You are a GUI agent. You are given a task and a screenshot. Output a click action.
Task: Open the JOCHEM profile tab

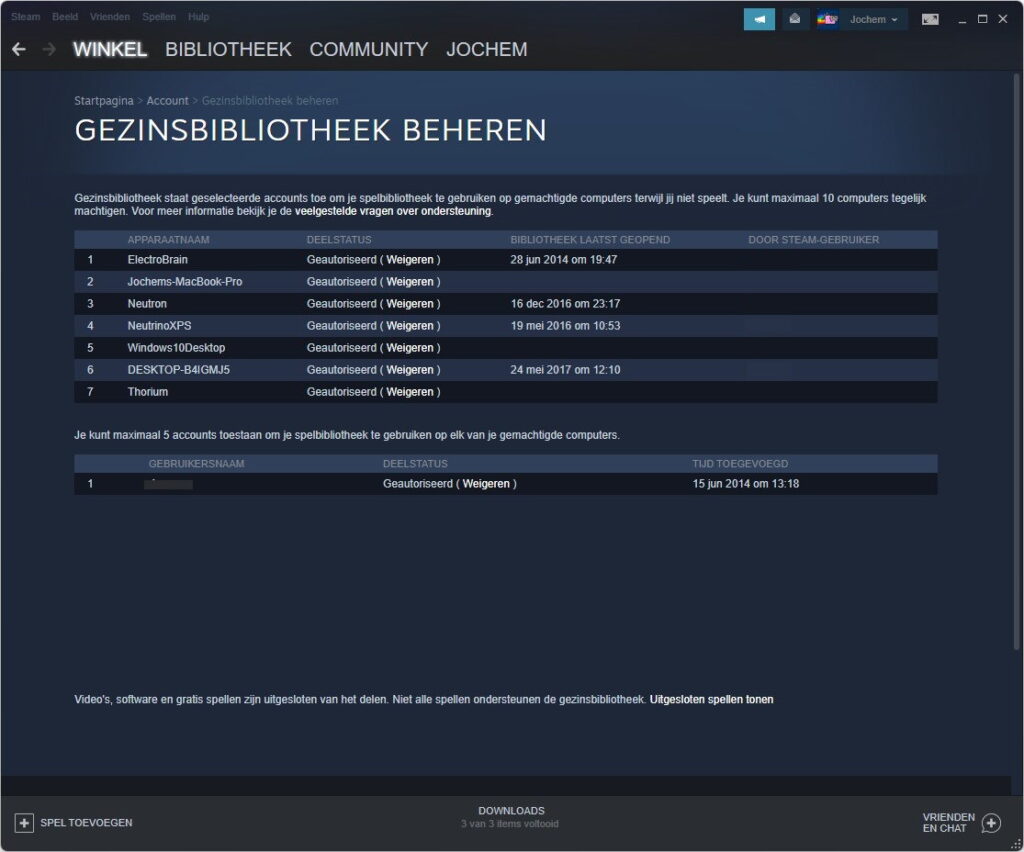(487, 50)
